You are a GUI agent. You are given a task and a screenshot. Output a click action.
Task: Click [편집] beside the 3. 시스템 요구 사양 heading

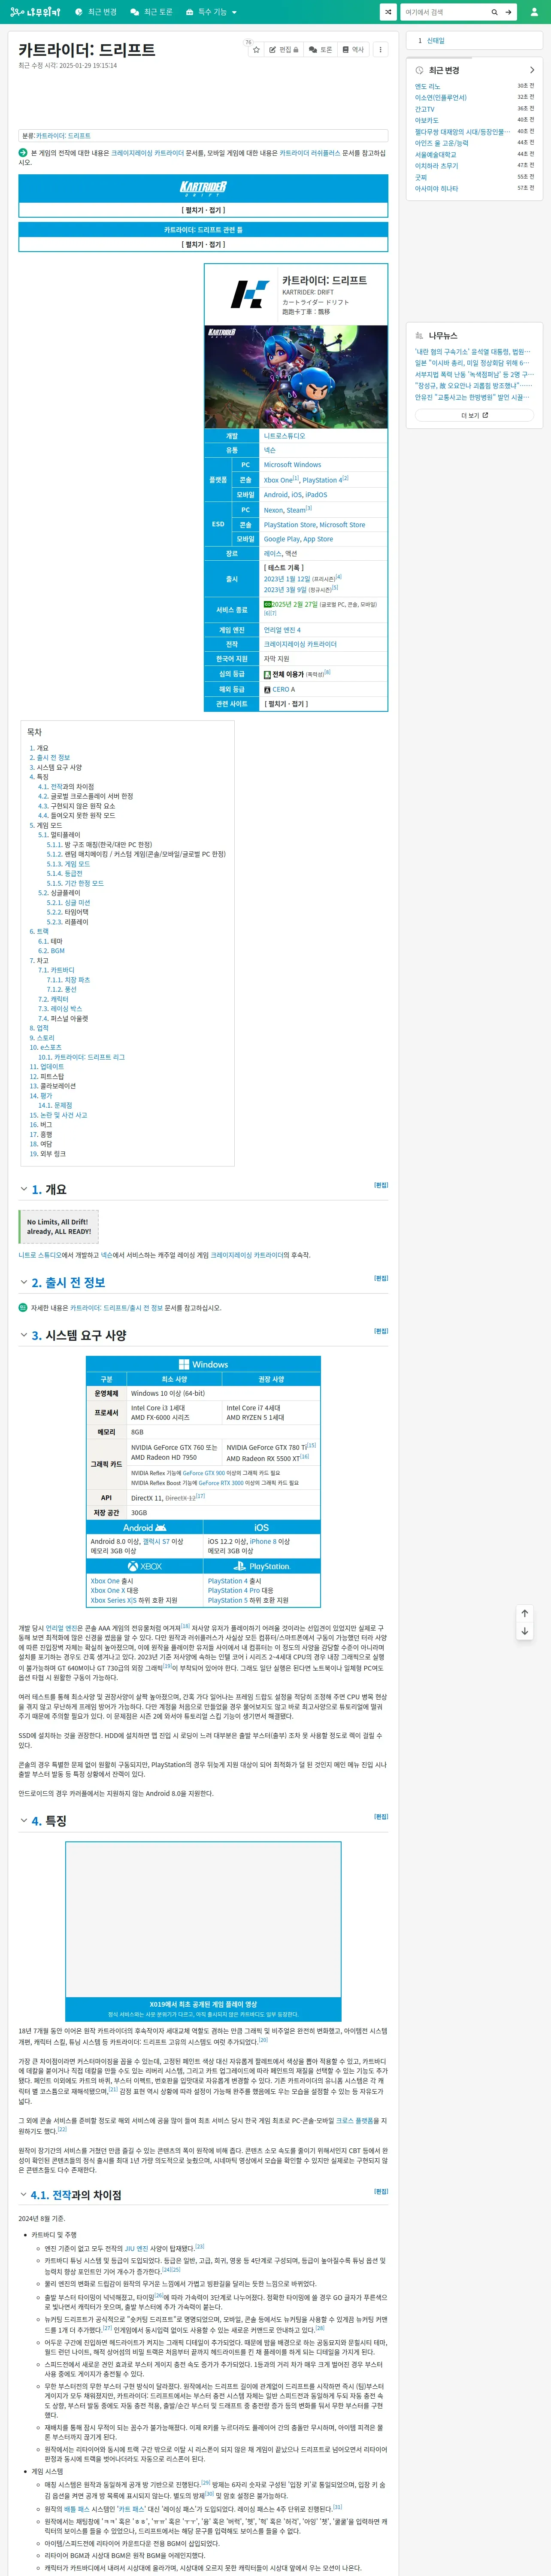coord(381,1331)
